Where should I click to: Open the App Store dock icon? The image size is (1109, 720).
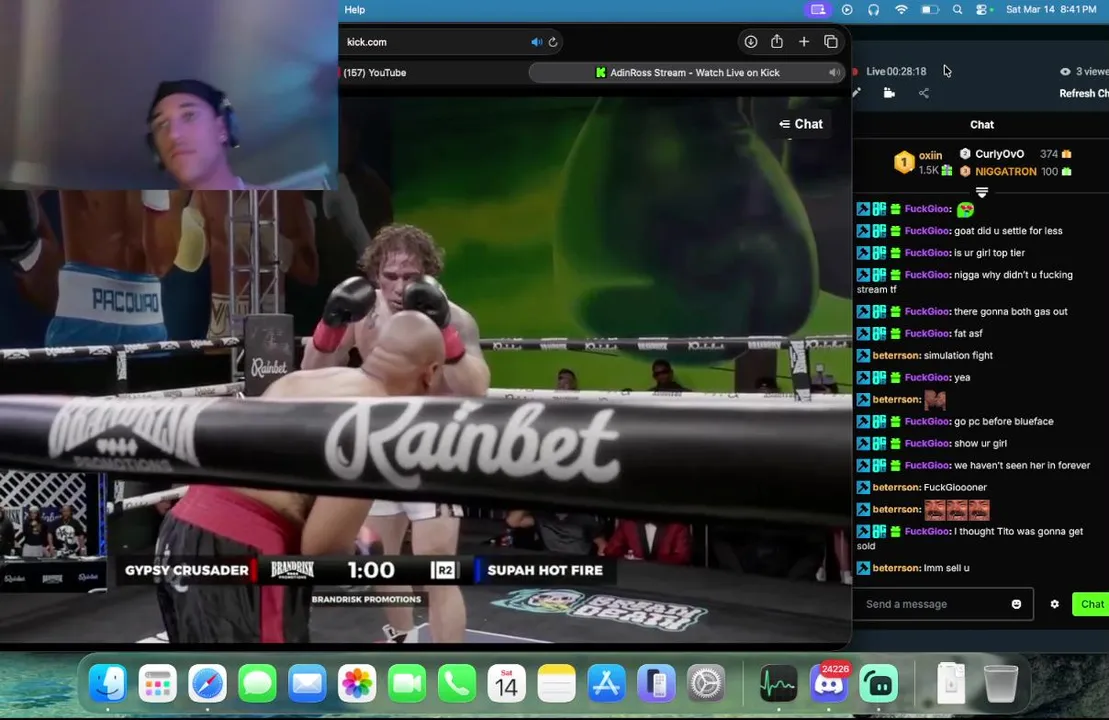pyautogui.click(x=606, y=684)
